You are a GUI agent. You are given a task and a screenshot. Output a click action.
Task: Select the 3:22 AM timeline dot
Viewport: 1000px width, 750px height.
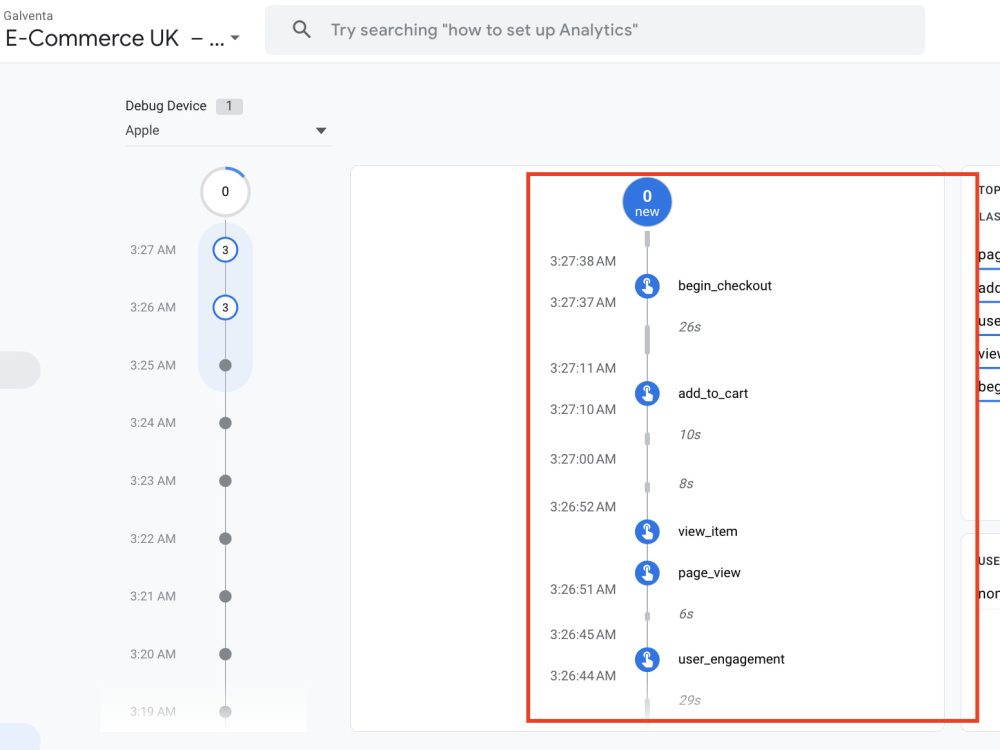tap(225, 539)
